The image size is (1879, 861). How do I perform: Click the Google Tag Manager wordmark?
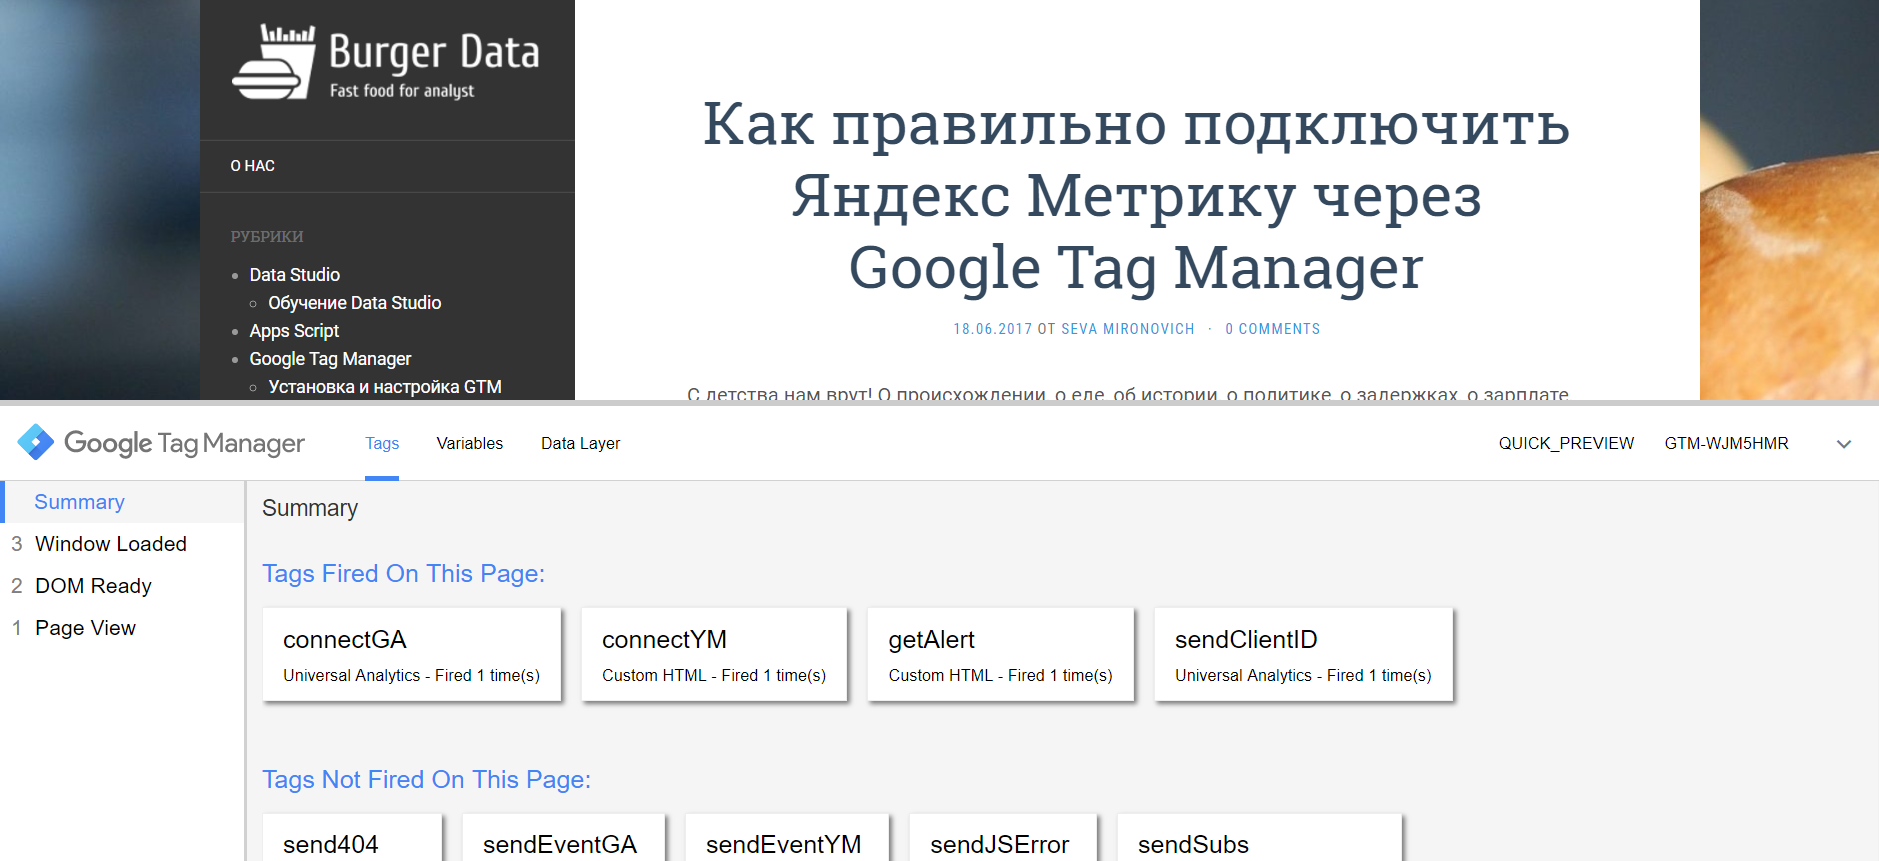pos(184,443)
